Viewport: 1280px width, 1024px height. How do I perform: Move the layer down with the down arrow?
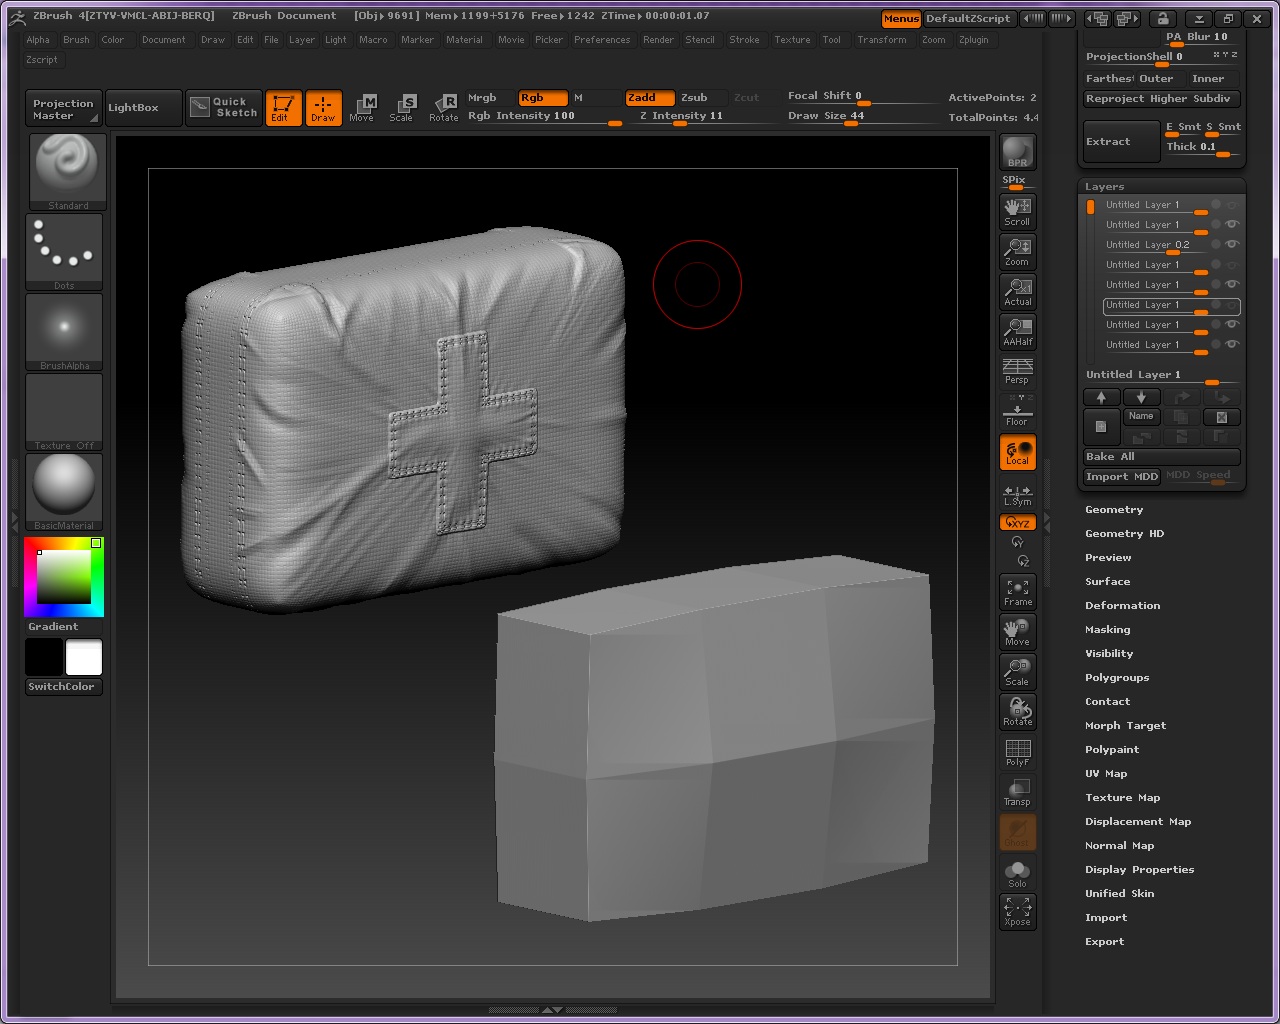(x=1141, y=397)
